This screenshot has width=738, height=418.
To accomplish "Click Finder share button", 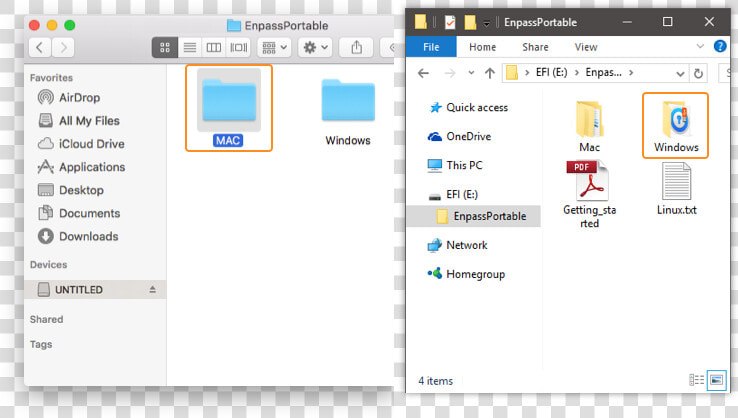I will click(x=356, y=48).
